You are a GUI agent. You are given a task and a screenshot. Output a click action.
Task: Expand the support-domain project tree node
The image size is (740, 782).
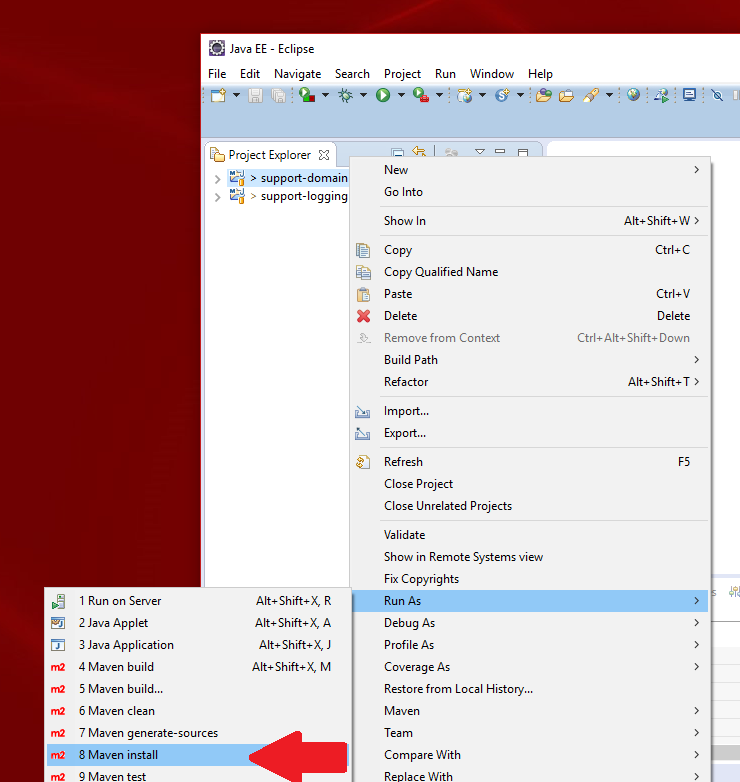[x=218, y=178]
